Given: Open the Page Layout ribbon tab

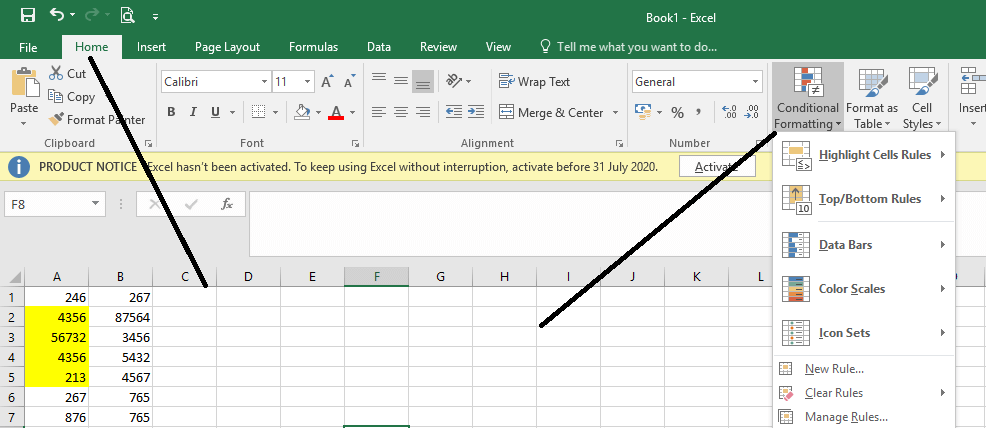Looking at the screenshot, I should (227, 47).
